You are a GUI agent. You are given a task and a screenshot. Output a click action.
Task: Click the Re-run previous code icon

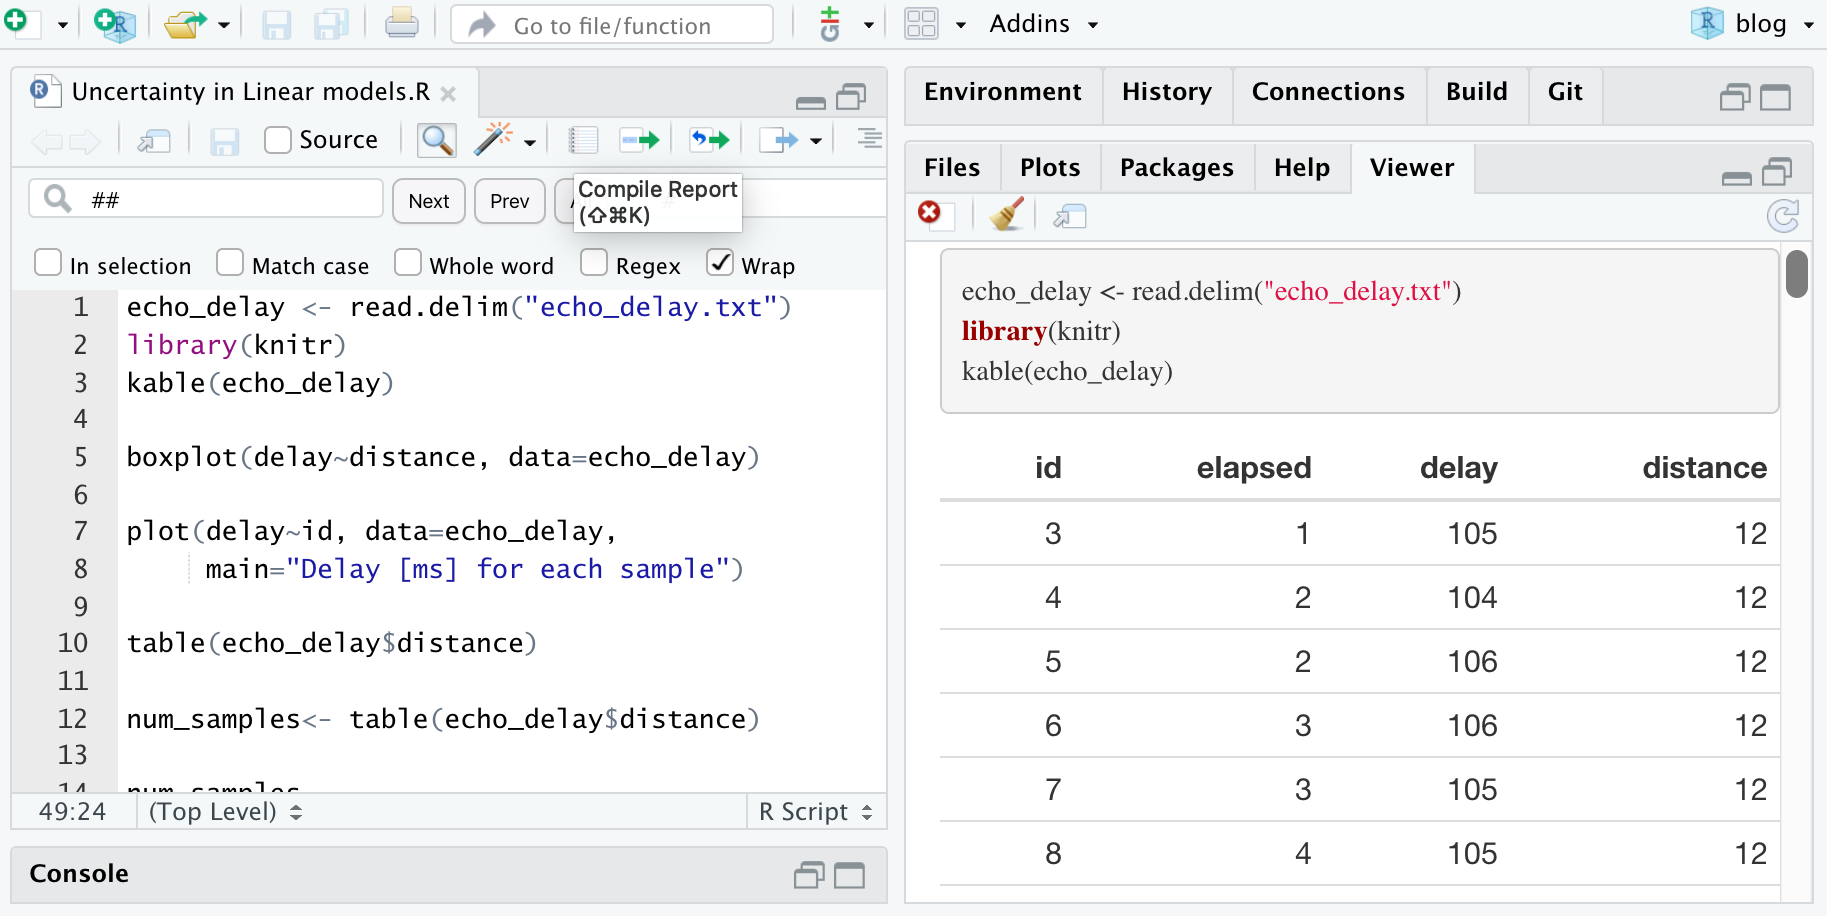click(710, 140)
